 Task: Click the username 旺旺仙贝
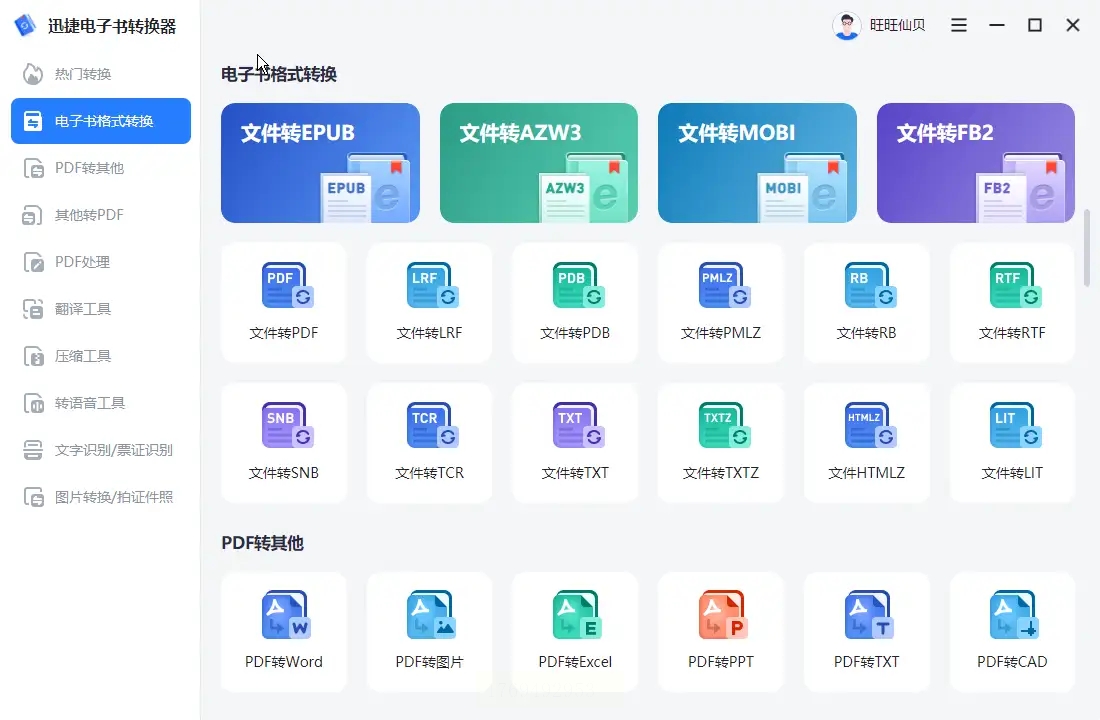tap(897, 25)
